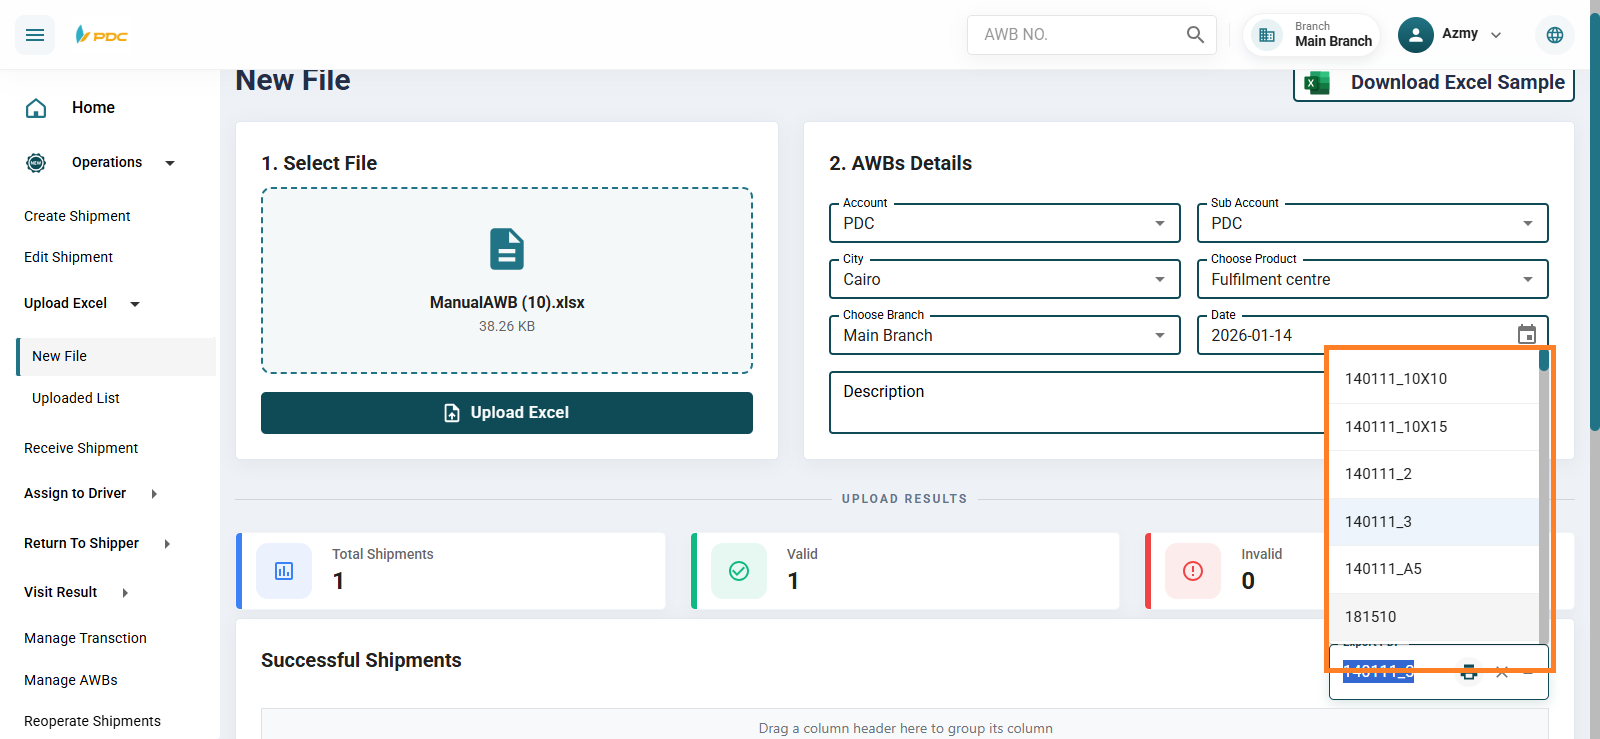
Task: Open the Choose Product dropdown
Action: 1372,279
